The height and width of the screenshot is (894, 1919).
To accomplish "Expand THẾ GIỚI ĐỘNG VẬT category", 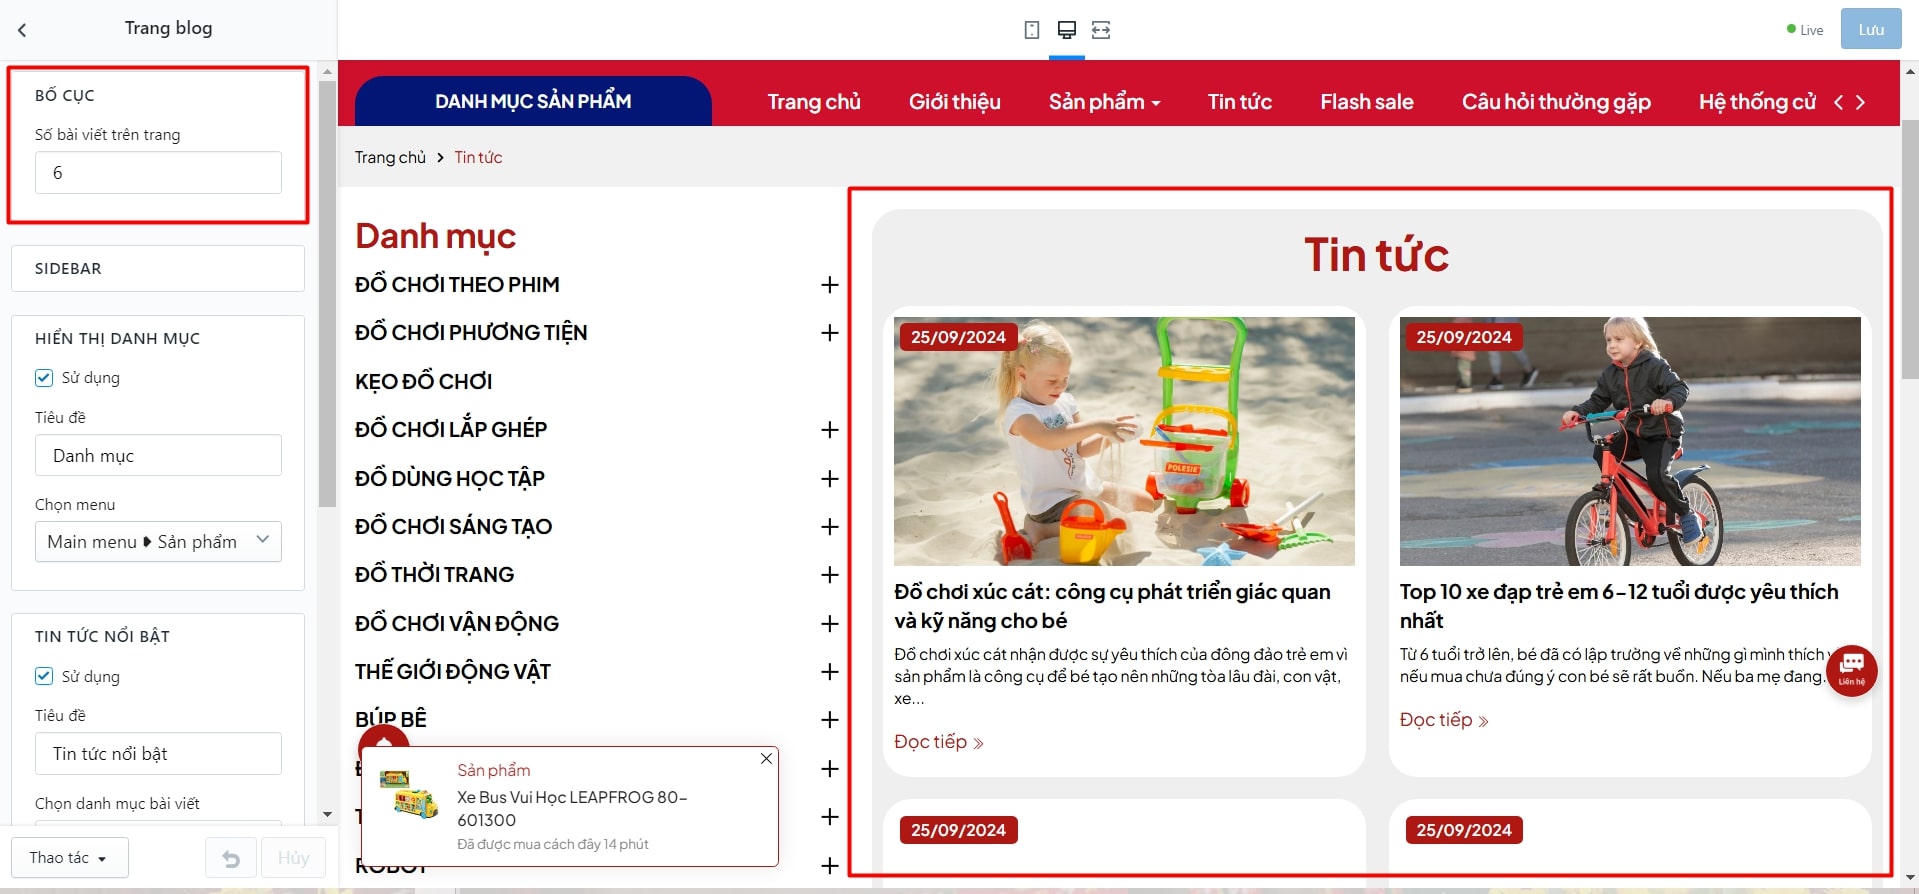I will (x=829, y=672).
